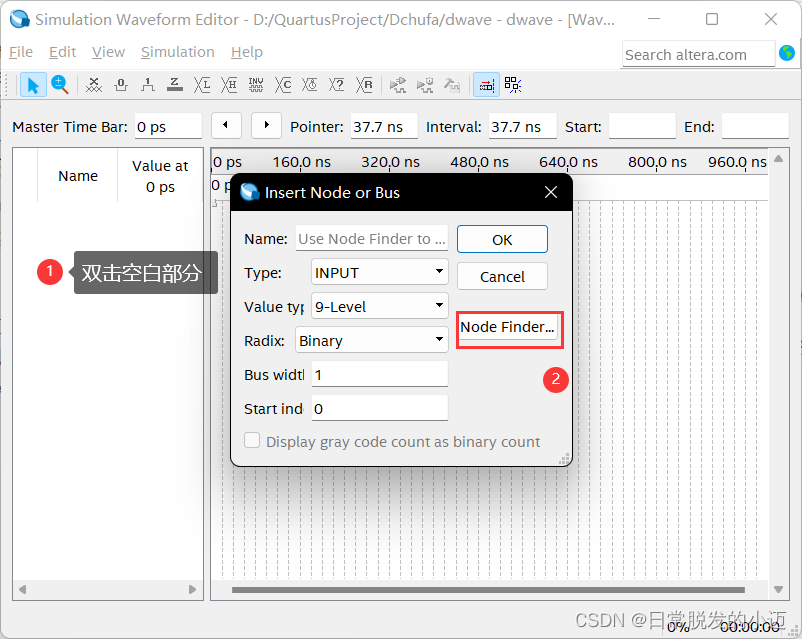802x639 pixels.
Task: Click the End time field
Action: 755,126
